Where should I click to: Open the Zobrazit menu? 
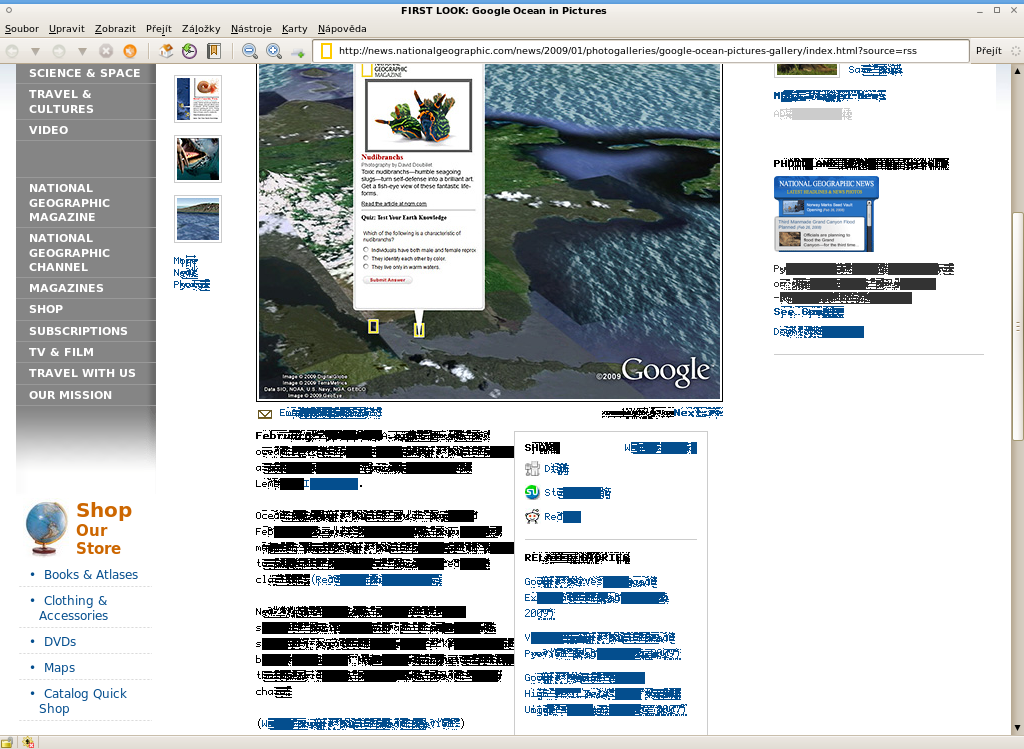tap(115, 29)
